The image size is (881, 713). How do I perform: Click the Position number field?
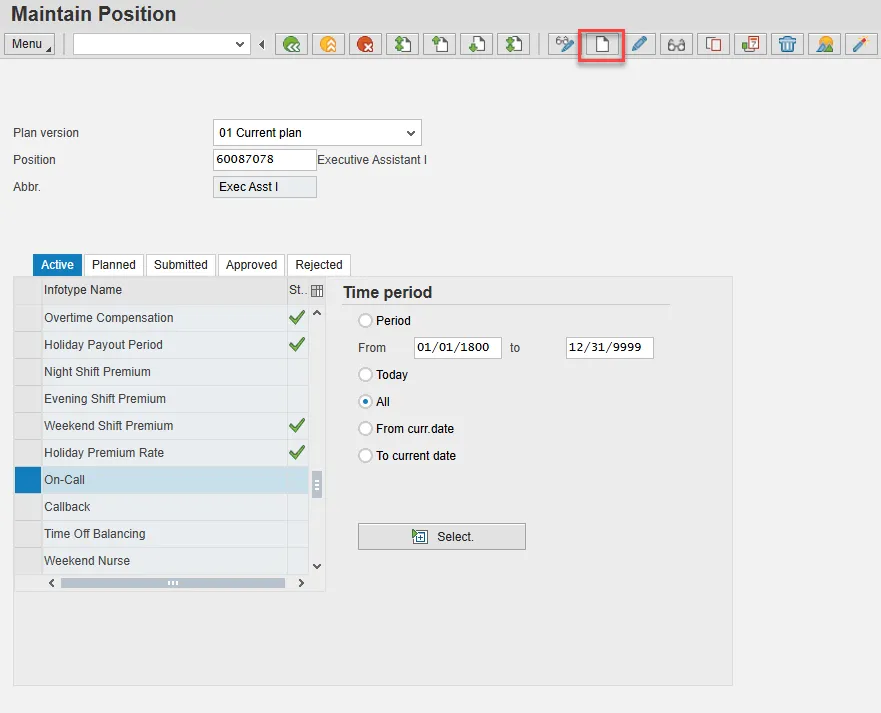coord(265,160)
